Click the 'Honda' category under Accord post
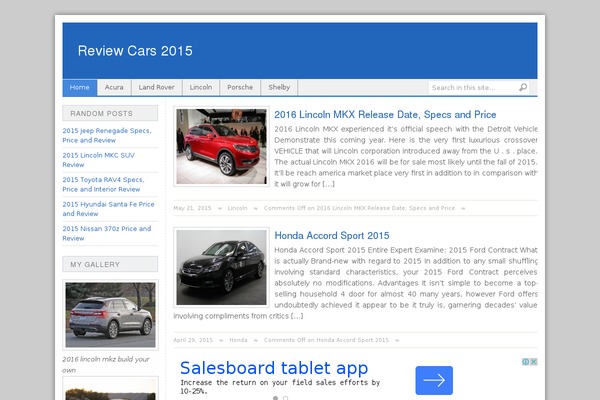600x400 pixels. [x=238, y=340]
